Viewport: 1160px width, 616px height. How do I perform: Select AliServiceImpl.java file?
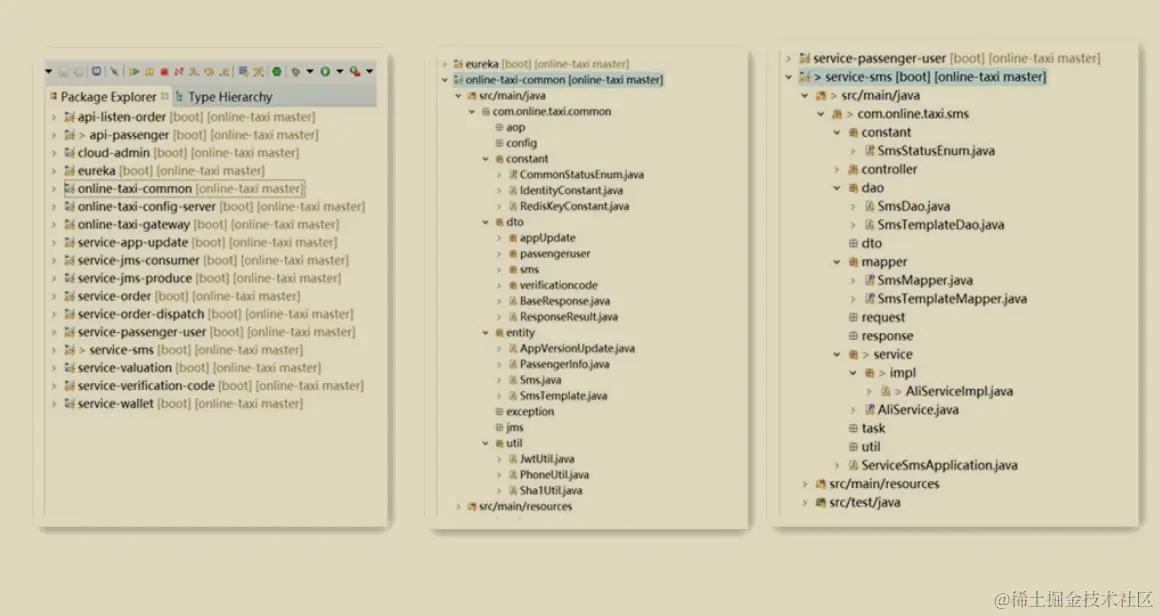tap(959, 391)
